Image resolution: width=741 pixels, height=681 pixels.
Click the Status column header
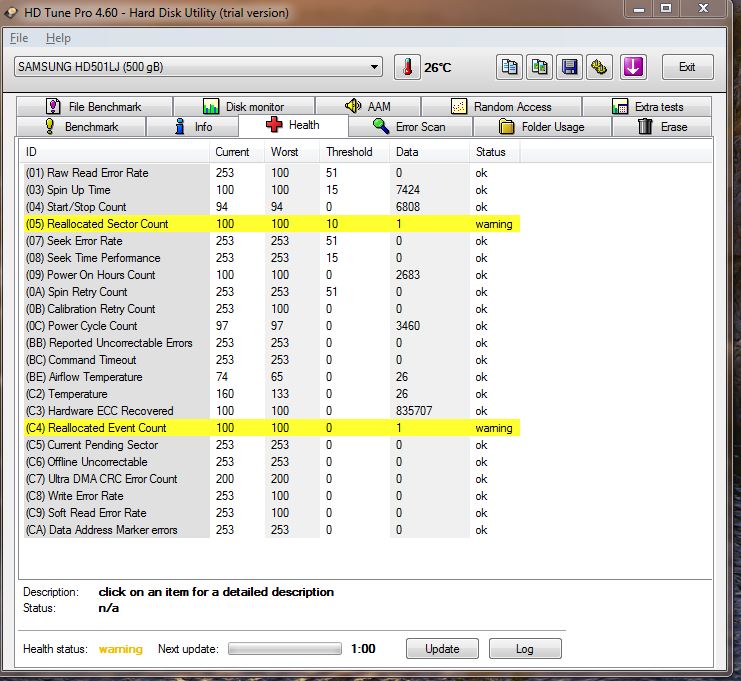495,152
